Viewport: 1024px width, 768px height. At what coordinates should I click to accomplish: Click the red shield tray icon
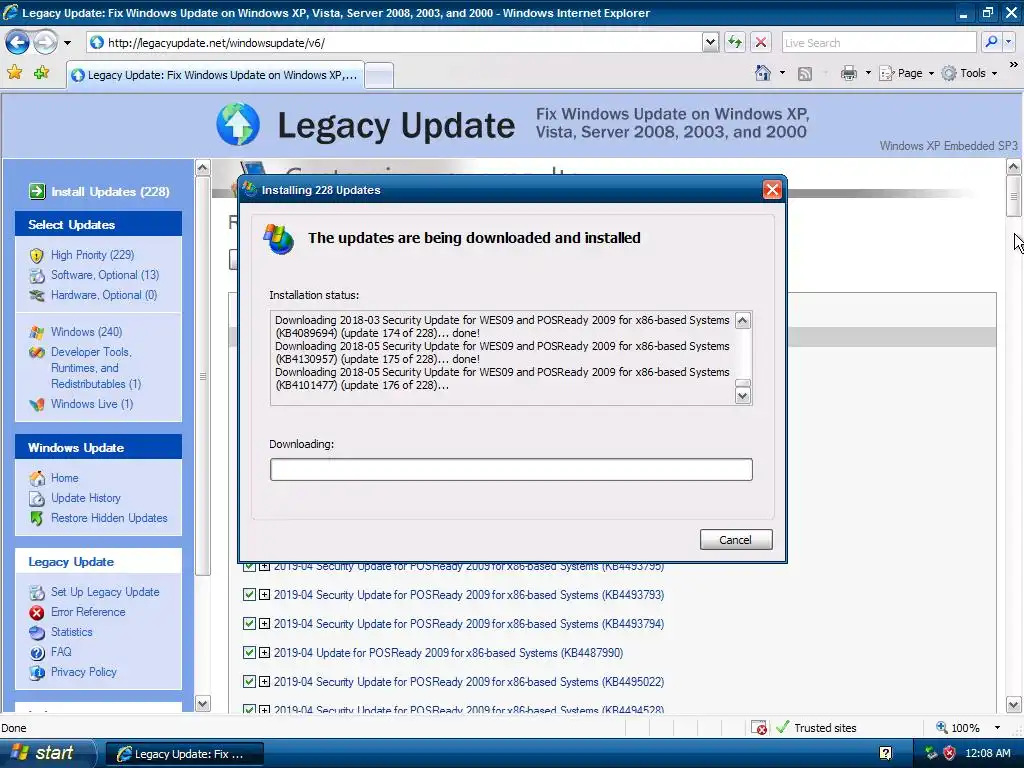click(x=949, y=753)
